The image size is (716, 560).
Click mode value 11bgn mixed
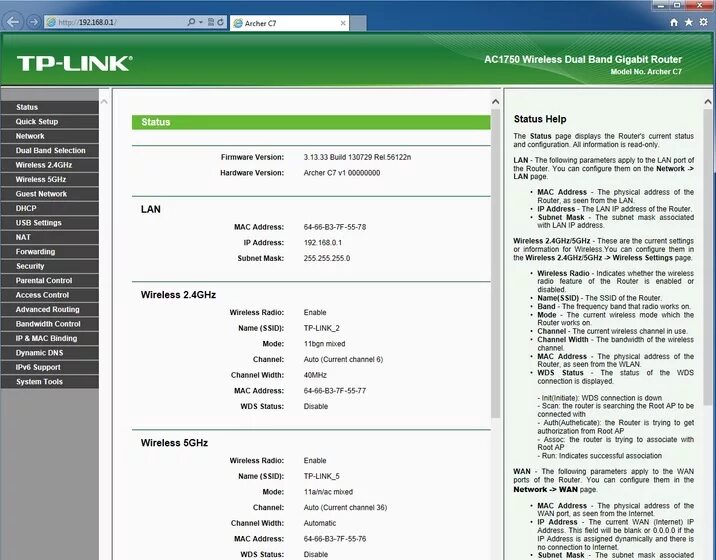(x=324, y=344)
